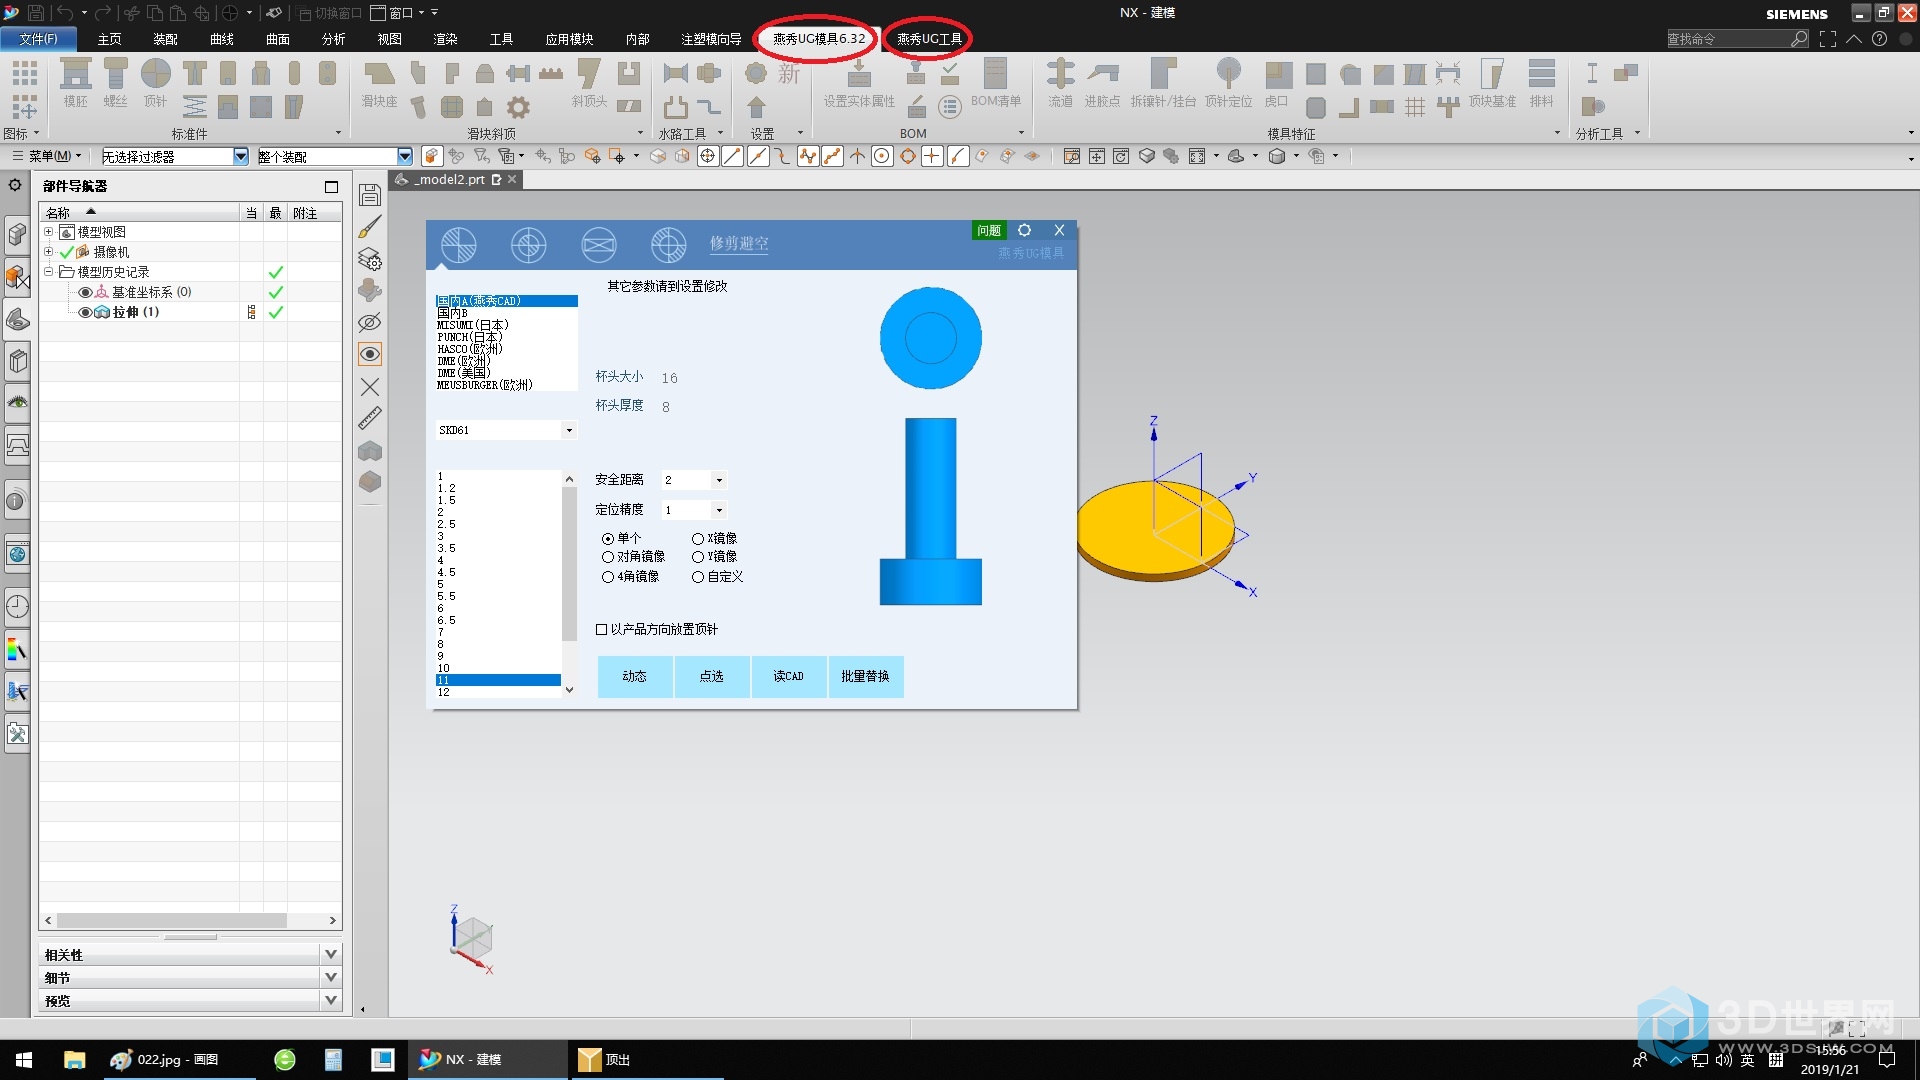
Task: Click the grid 图标 icon at ribbon left
Action: tap(25, 73)
